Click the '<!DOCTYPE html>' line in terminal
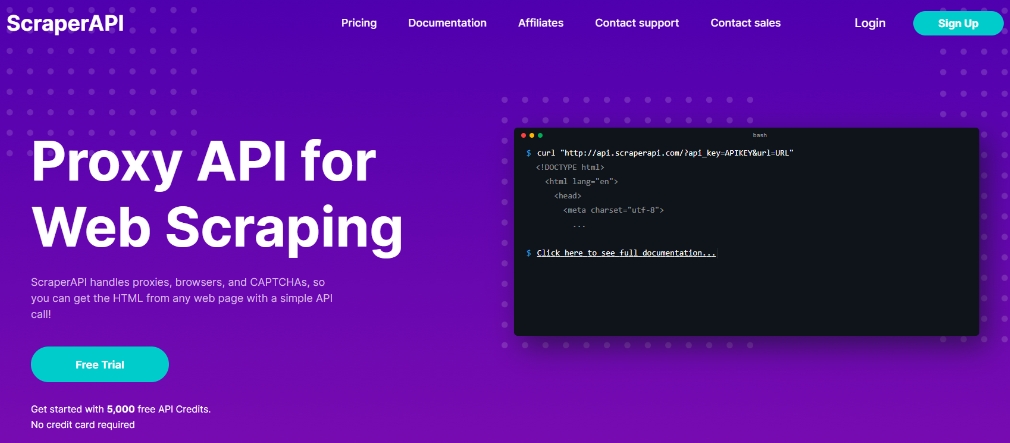Screen dimensions: 1010x443 click(x=570, y=167)
